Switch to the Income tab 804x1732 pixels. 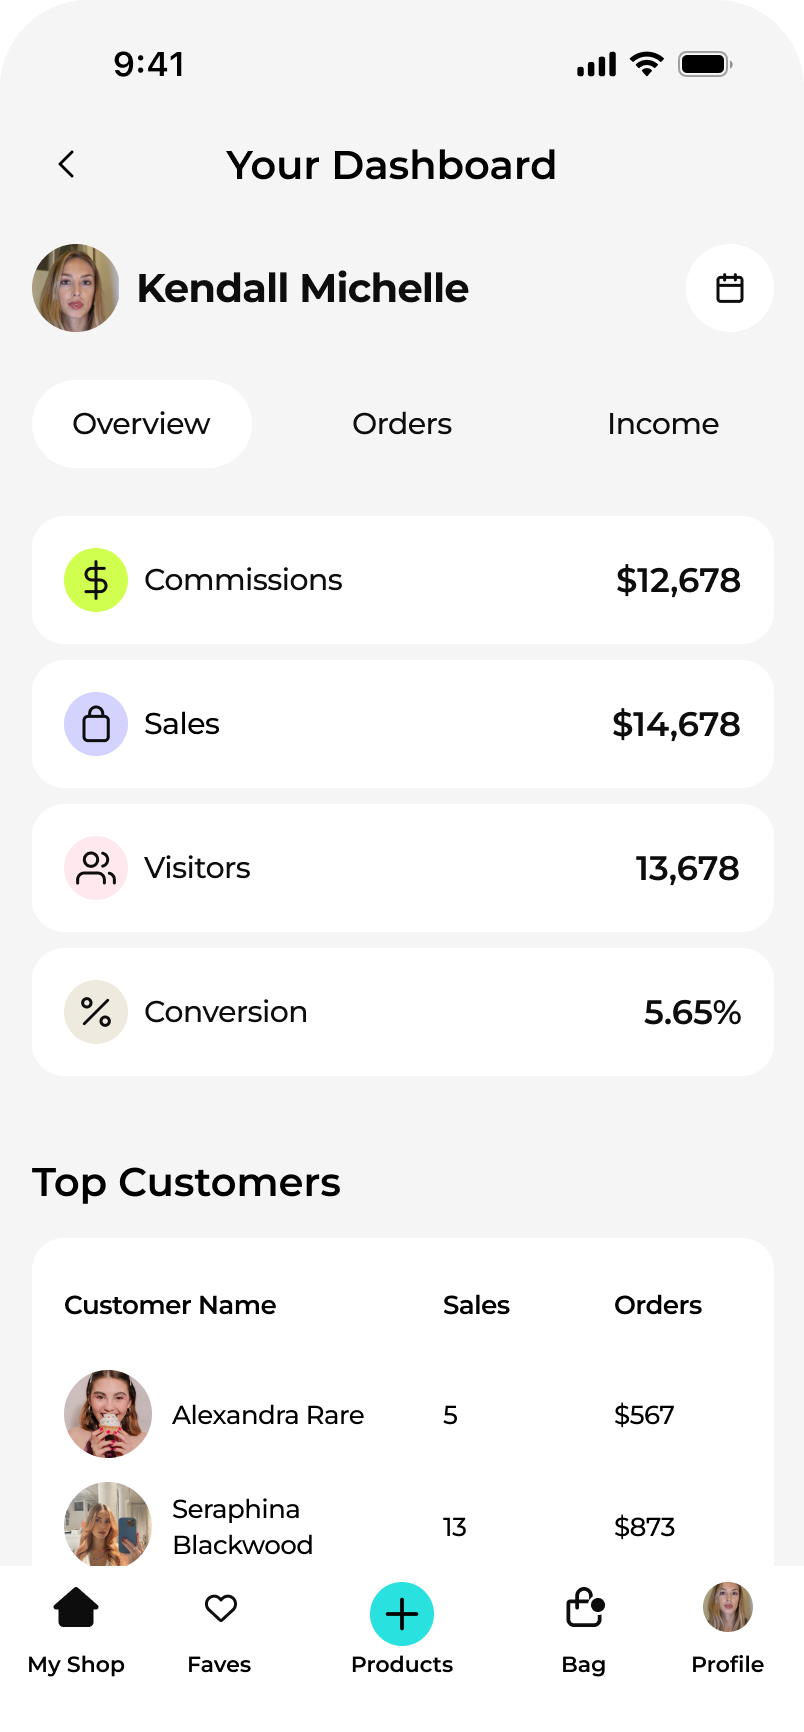coord(663,424)
